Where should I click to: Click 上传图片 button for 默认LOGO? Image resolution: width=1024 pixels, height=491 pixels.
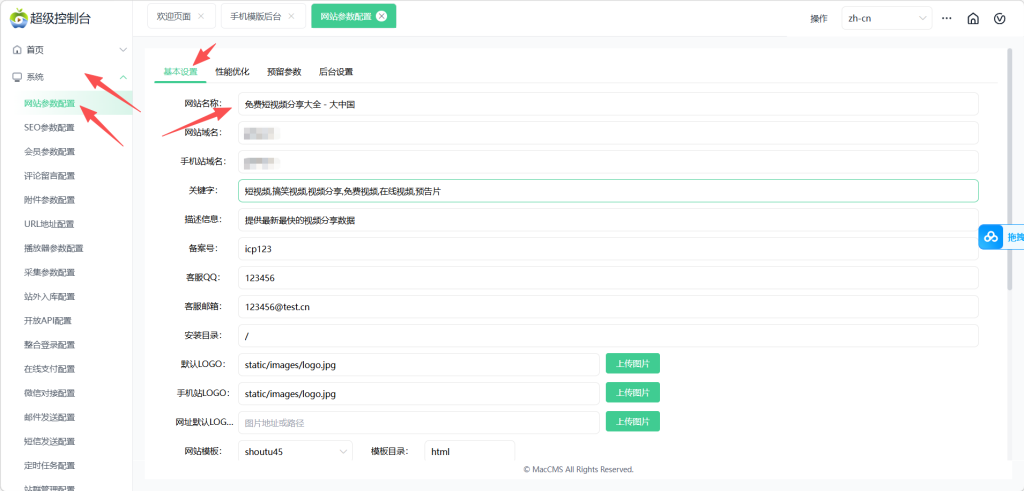point(632,363)
